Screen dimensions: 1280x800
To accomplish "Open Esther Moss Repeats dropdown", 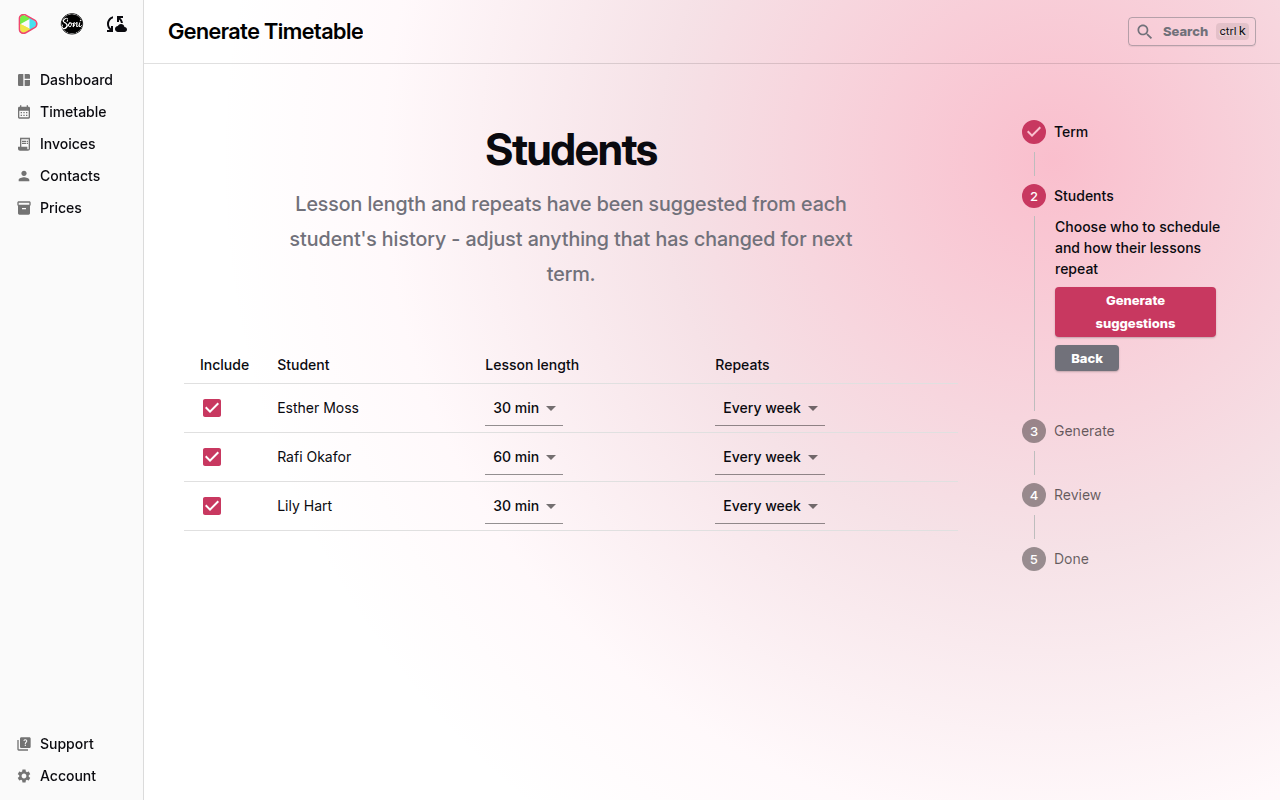I will (x=770, y=408).
